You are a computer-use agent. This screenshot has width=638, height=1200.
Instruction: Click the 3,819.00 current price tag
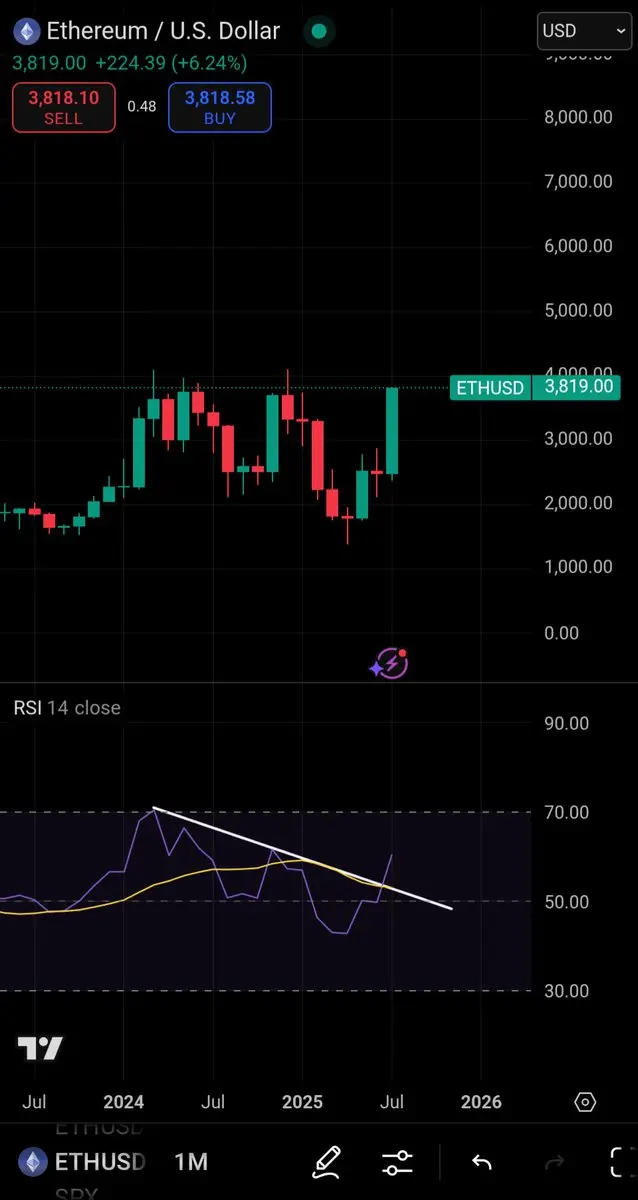pos(577,388)
